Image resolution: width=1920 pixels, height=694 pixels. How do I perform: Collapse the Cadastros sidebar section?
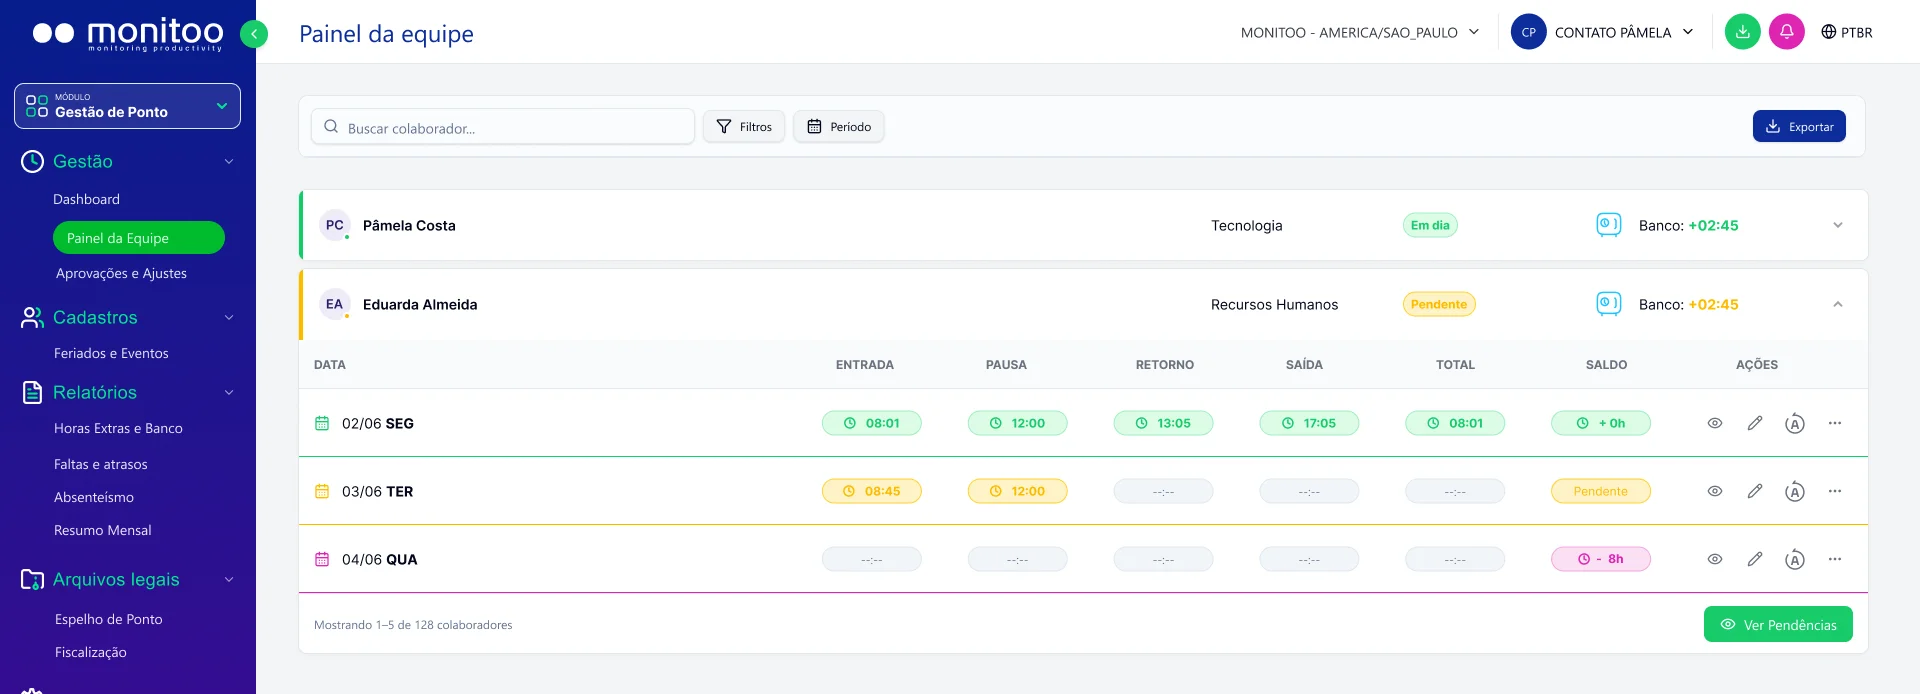229,317
